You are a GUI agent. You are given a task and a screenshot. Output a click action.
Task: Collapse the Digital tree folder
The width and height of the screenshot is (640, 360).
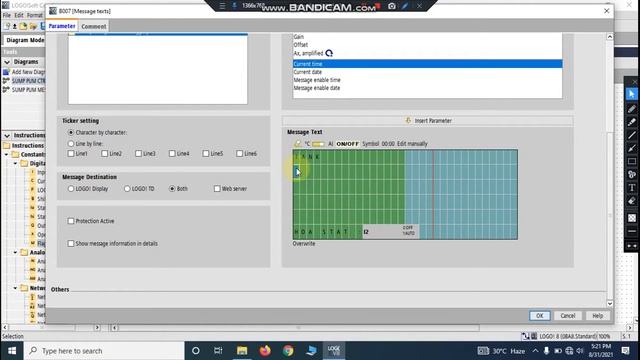coord(16,163)
